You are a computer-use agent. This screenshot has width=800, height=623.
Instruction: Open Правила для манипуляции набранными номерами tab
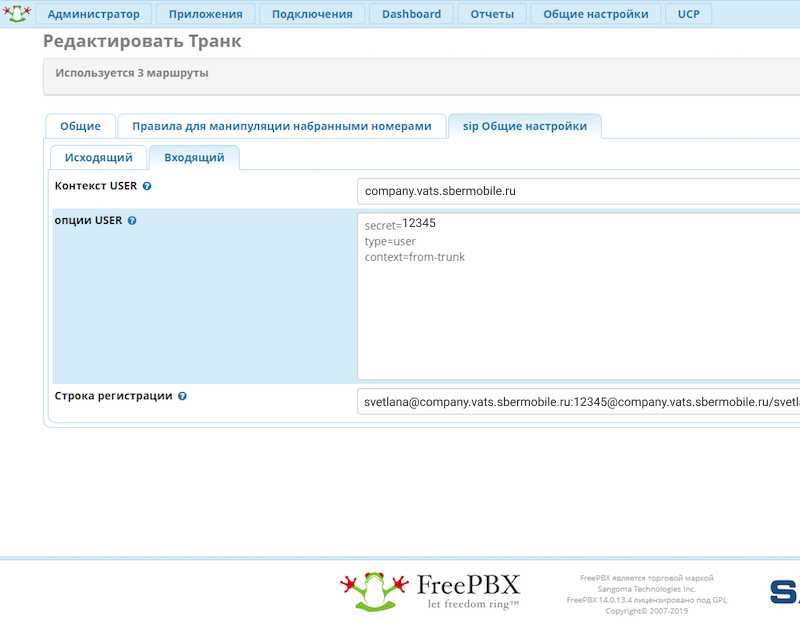[282, 126]
